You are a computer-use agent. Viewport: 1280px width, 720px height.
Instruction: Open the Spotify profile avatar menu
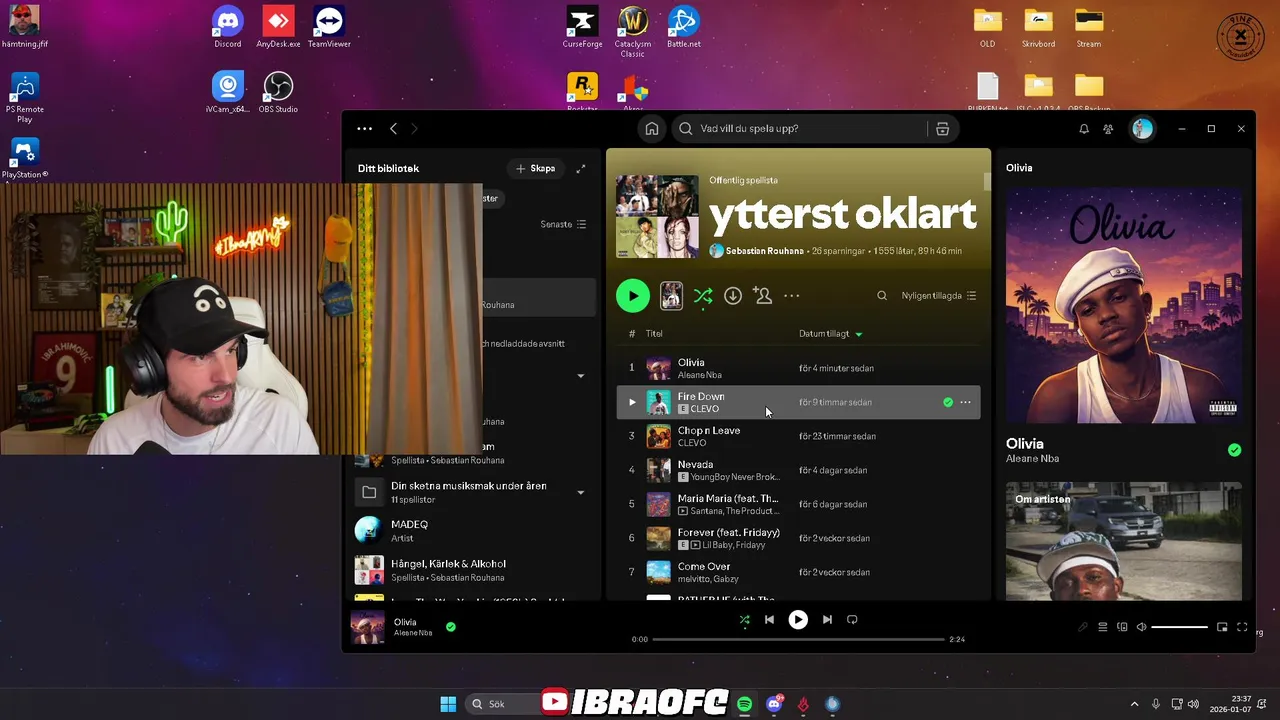[x=1142, y=128]
